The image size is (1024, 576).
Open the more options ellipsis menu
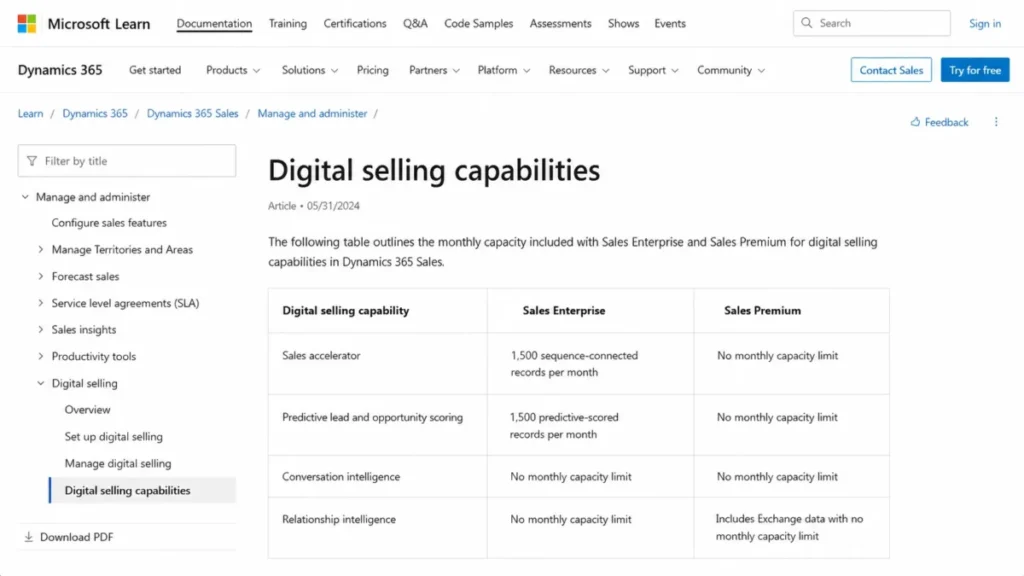tap(996, 122)
